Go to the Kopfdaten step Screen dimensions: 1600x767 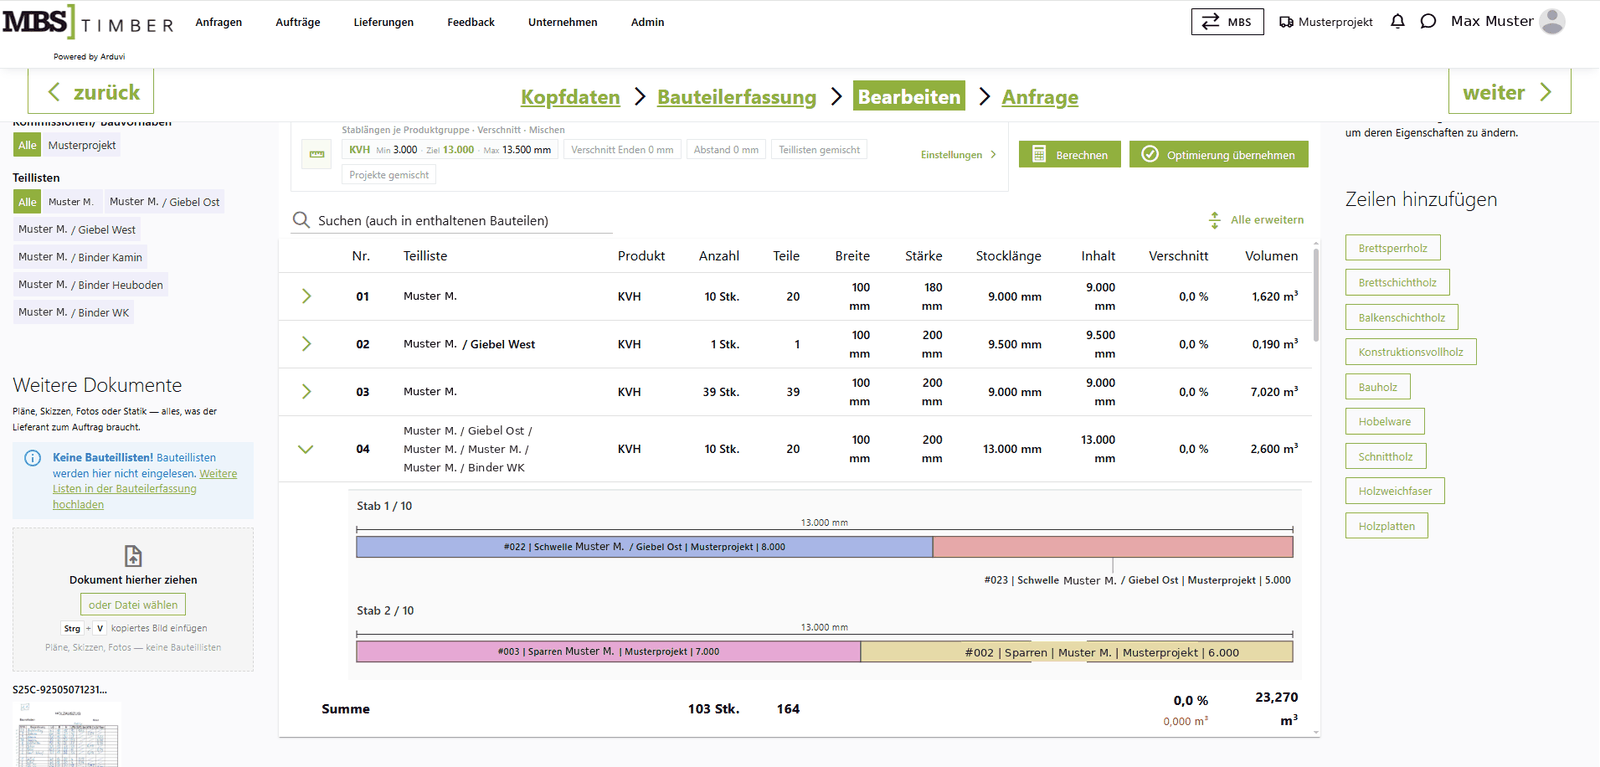tap(570, 97)
